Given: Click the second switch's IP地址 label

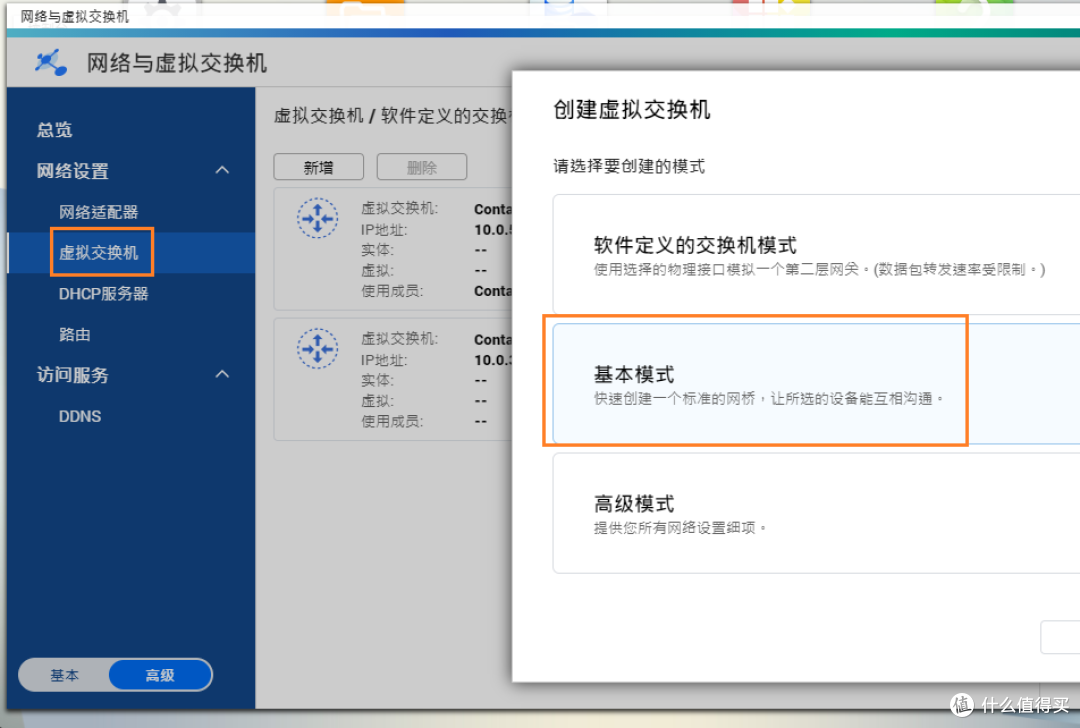Looking at the screenshot, I should point(384,360).
